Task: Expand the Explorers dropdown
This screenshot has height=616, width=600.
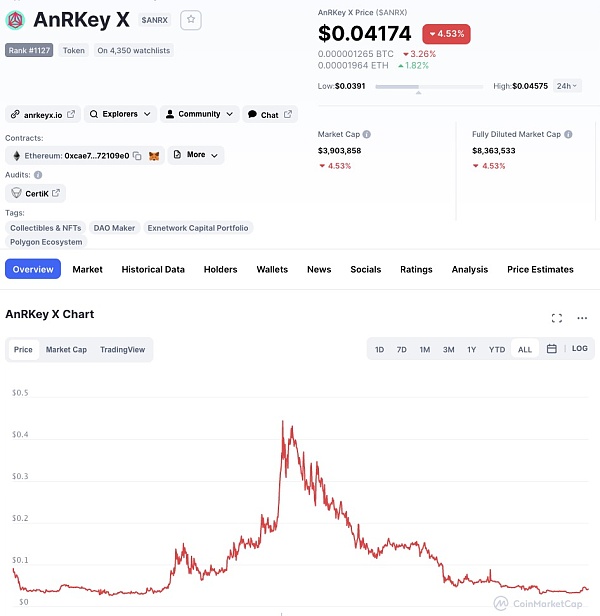Action: 121,115
